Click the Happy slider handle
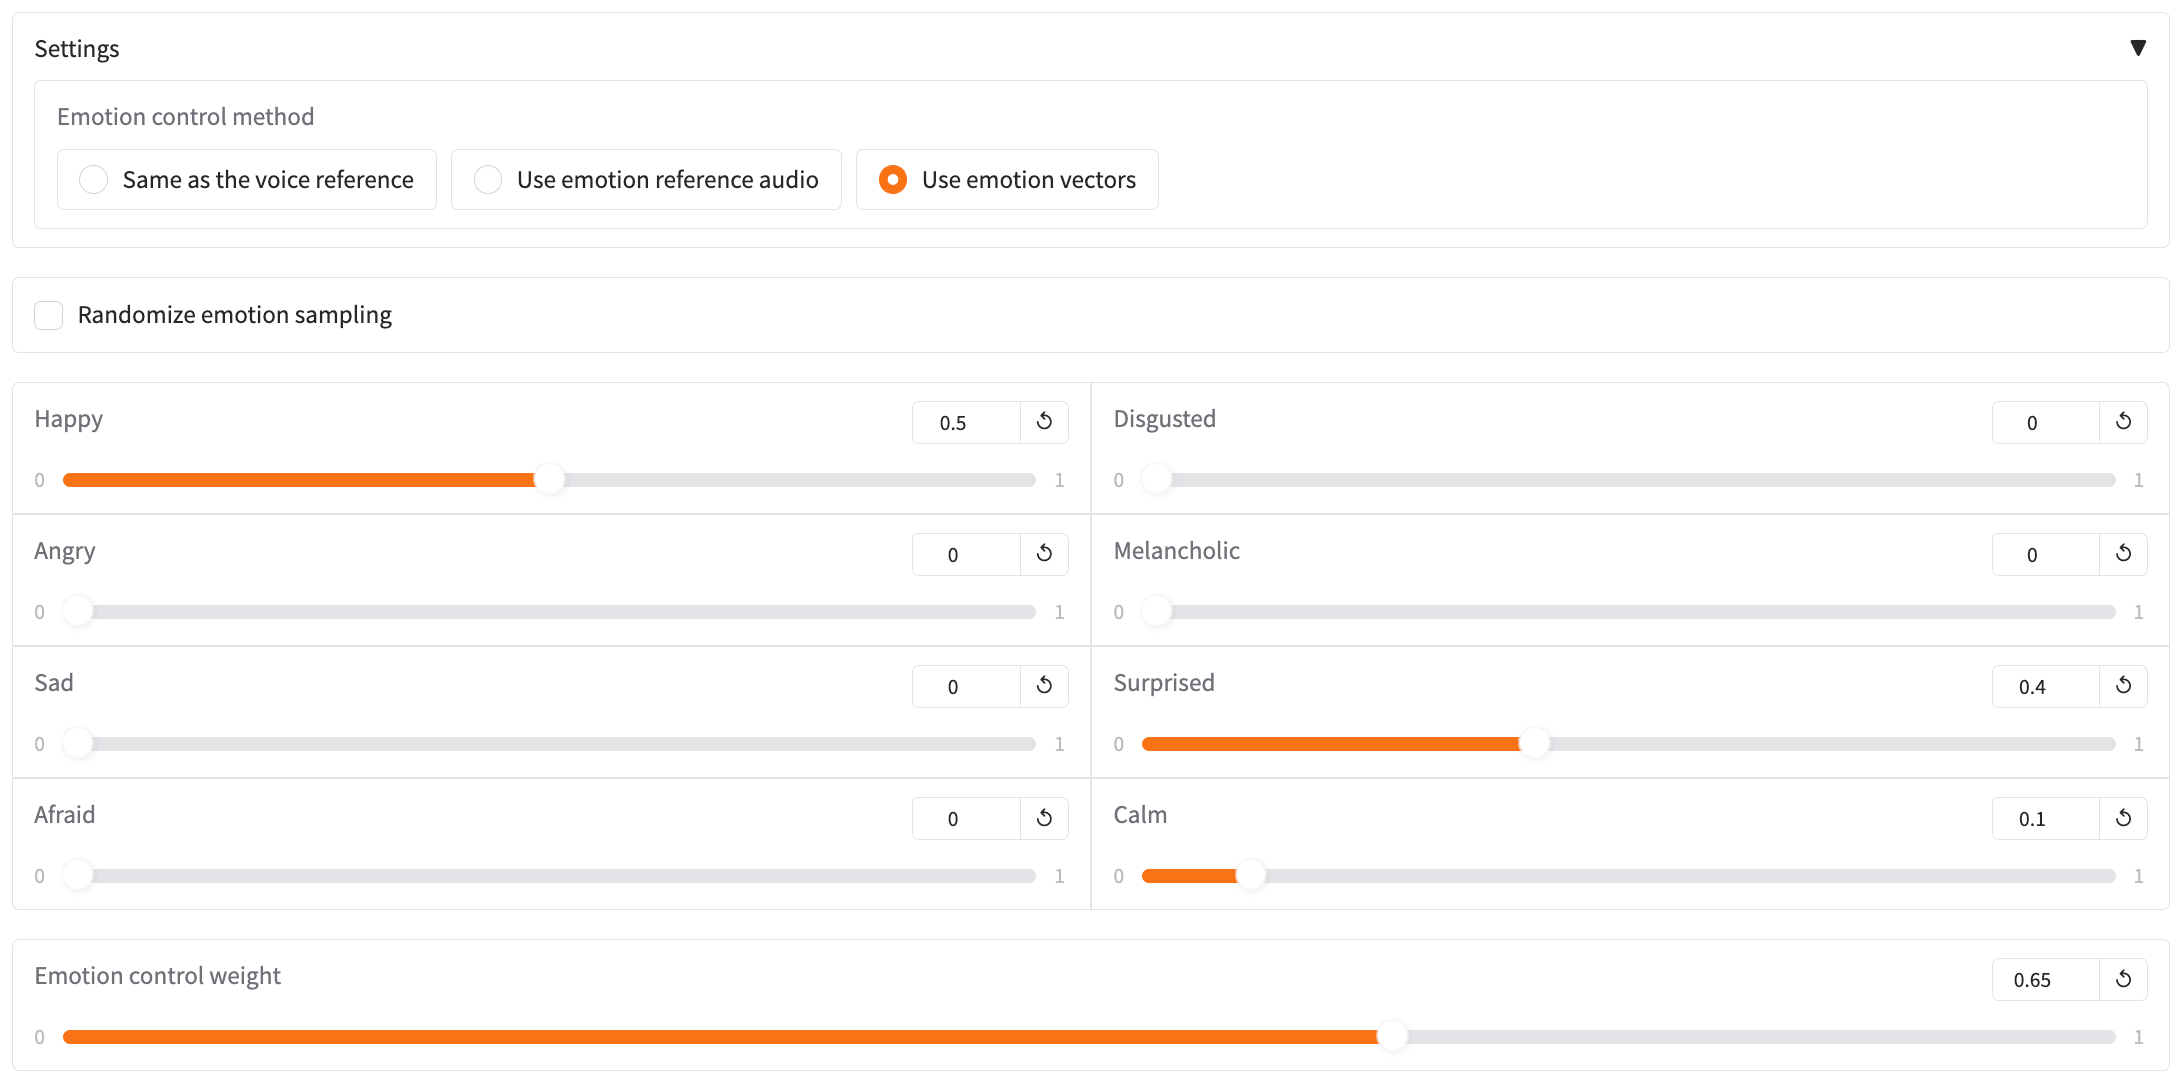The image size is (2182, 1086). click(549, 480)
